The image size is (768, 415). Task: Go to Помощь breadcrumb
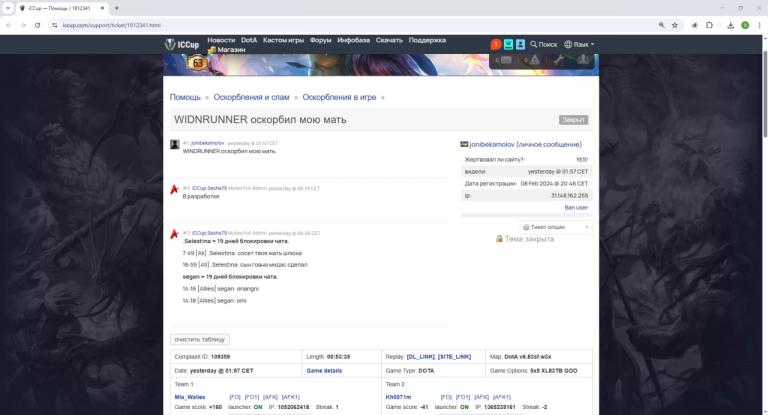185,97
